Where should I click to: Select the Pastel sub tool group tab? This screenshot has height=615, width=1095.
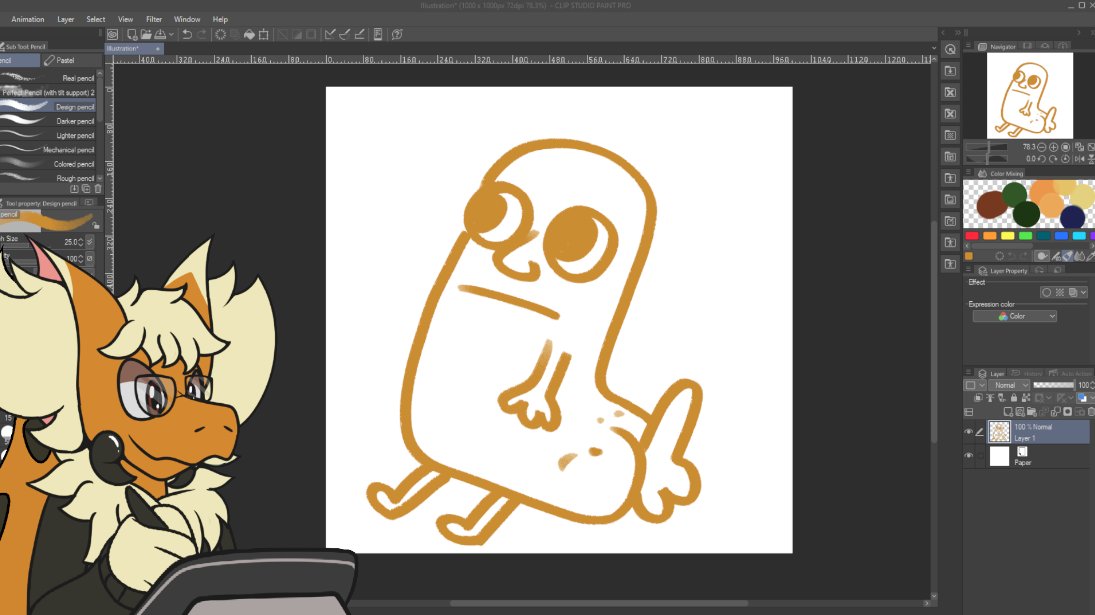point(70,61)
